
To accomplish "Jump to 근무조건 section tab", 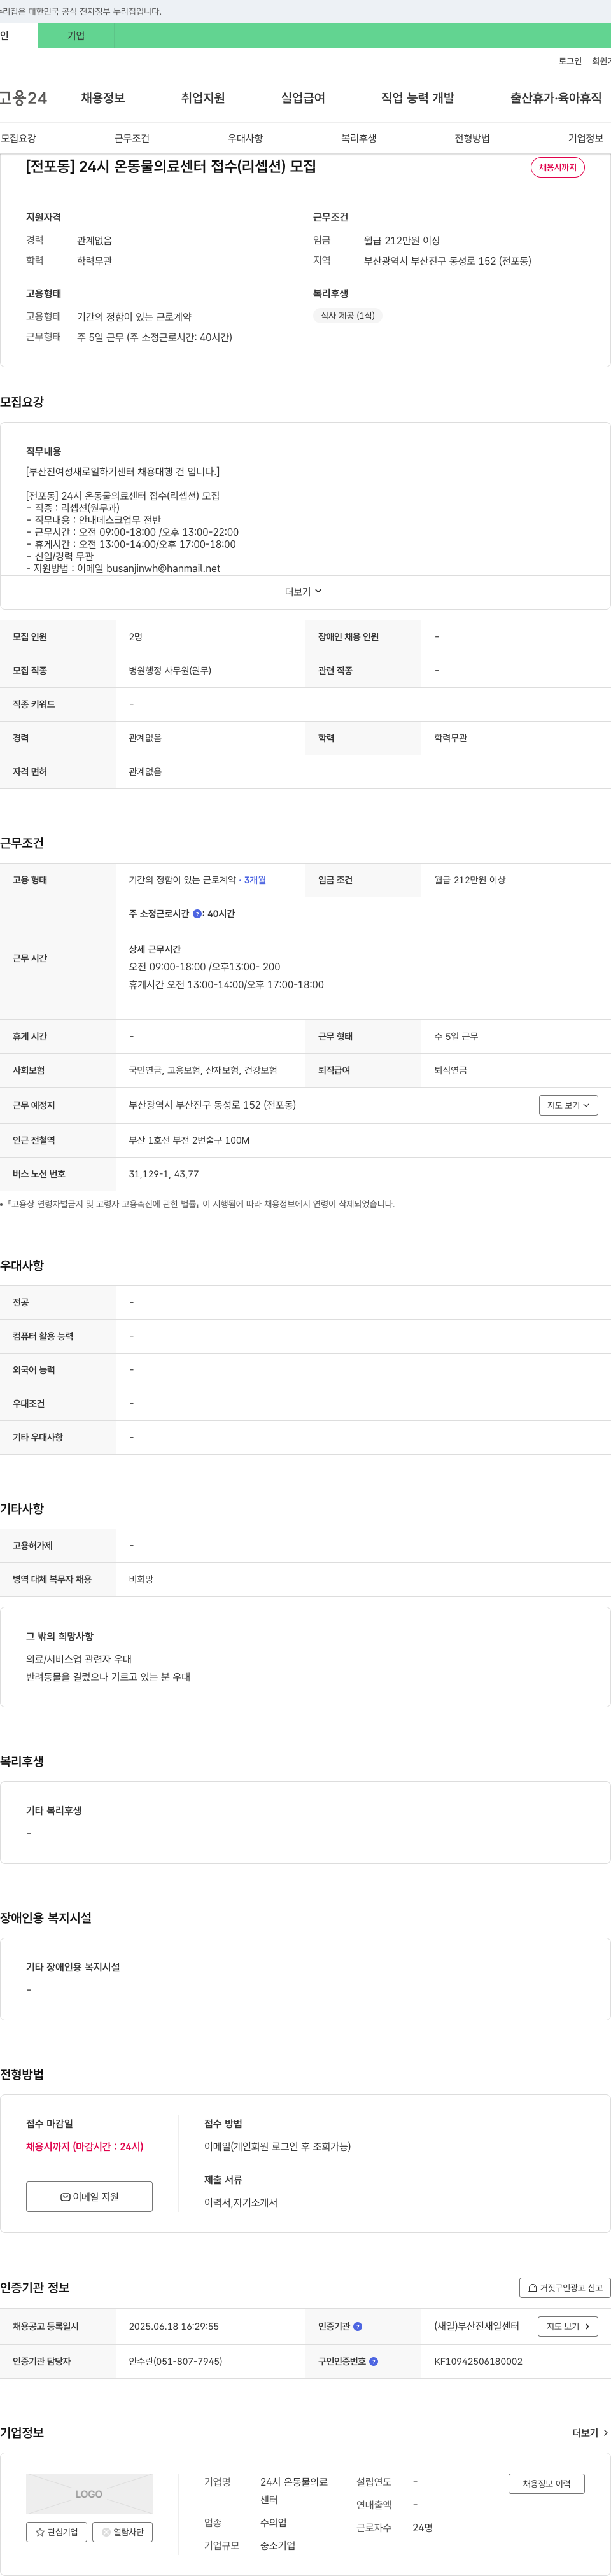I will pyautogui.click(x=132, y=138).
